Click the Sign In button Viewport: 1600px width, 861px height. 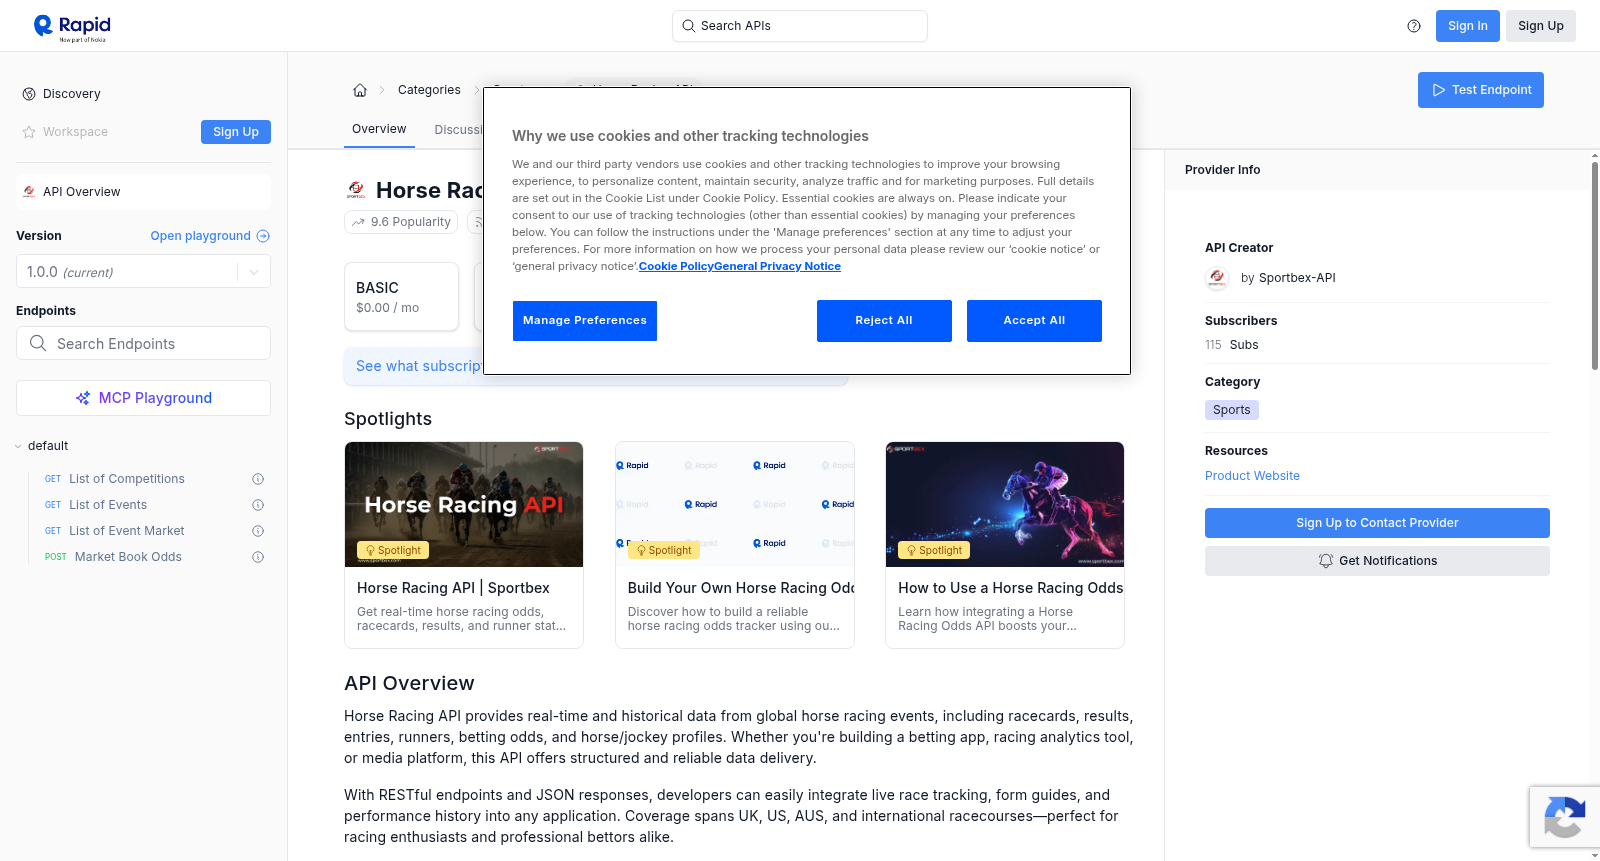coord(1467,26)
